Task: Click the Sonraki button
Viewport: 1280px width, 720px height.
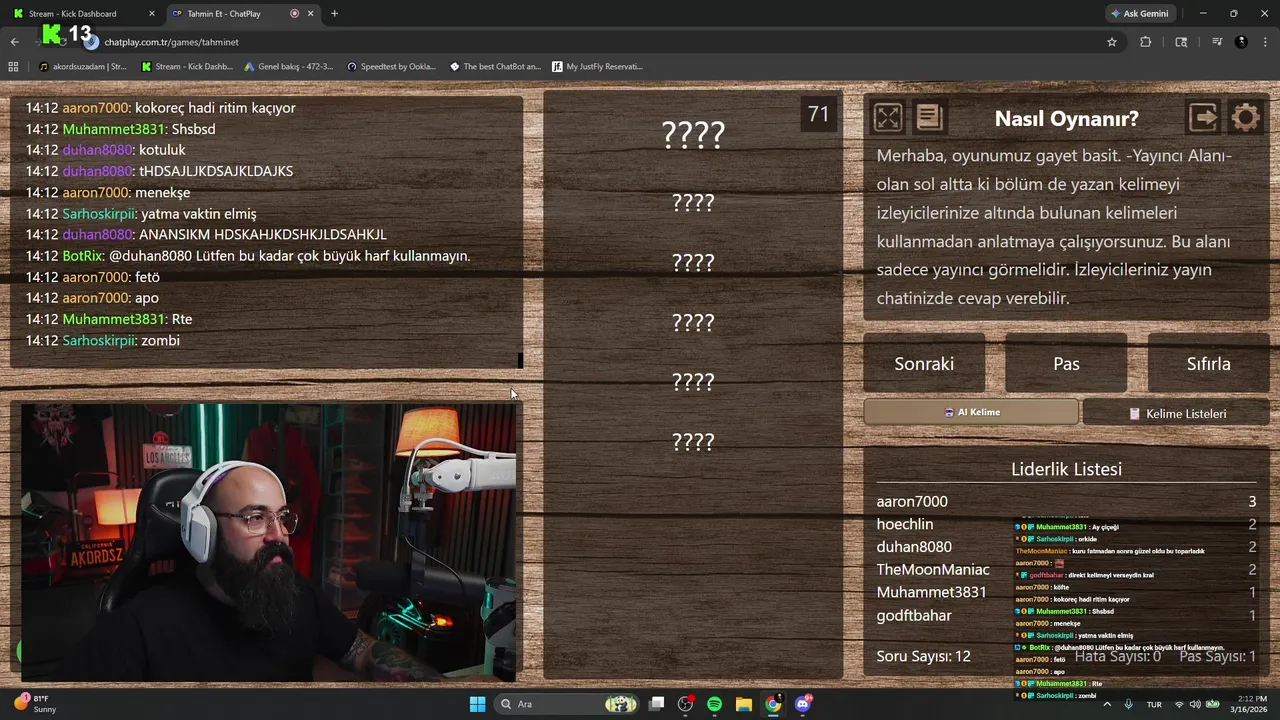Action: click(924, 364)
